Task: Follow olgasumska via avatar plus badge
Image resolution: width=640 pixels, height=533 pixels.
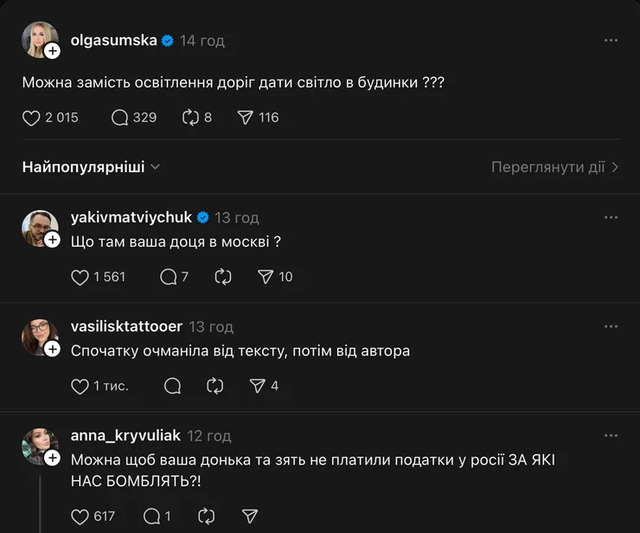Action: click(x=52, y=50)
